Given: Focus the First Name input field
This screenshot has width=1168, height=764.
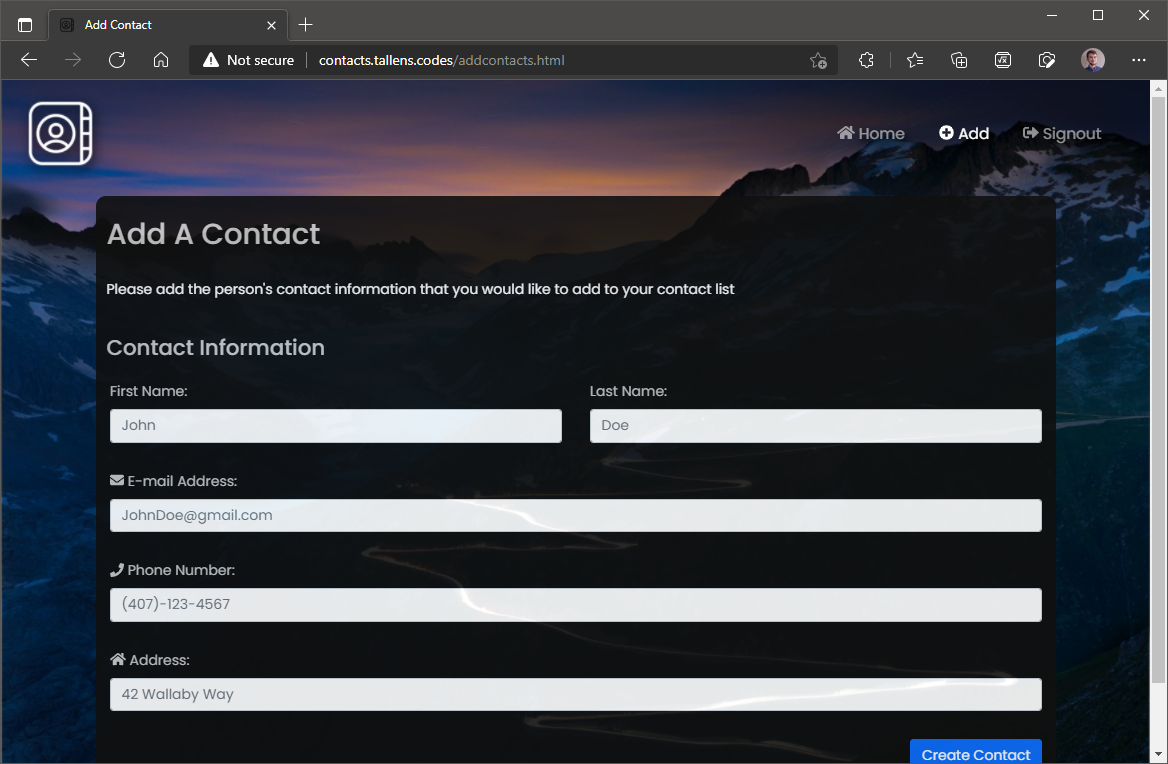Looking at the screenshot, I should pos(335,426).
